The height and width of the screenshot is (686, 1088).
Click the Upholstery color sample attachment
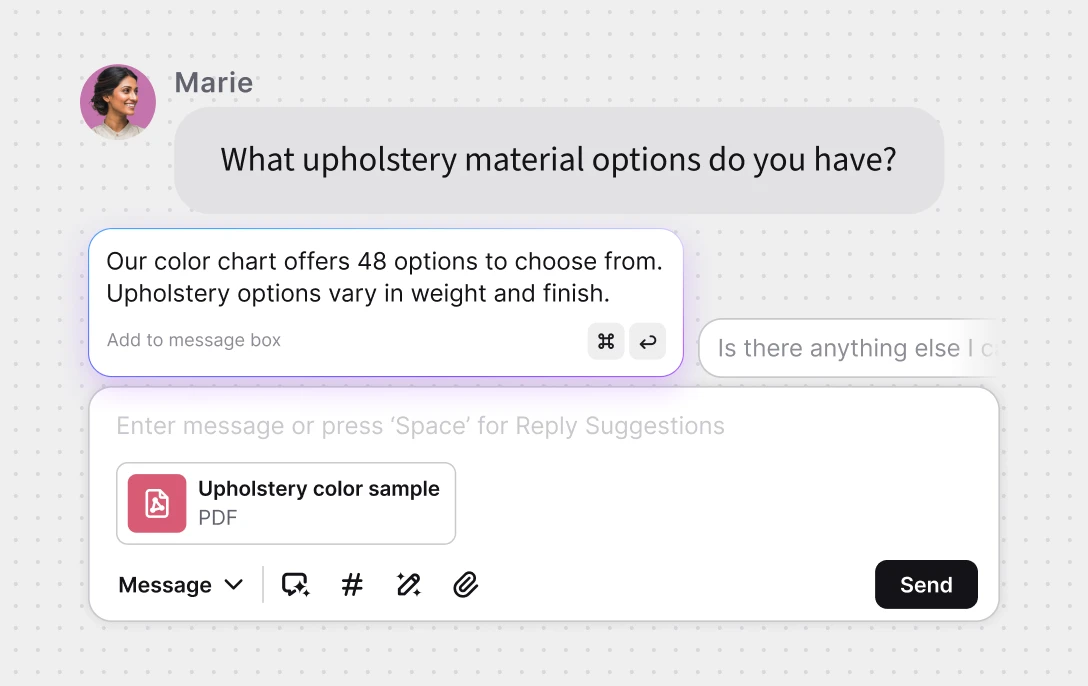(286, 503)
